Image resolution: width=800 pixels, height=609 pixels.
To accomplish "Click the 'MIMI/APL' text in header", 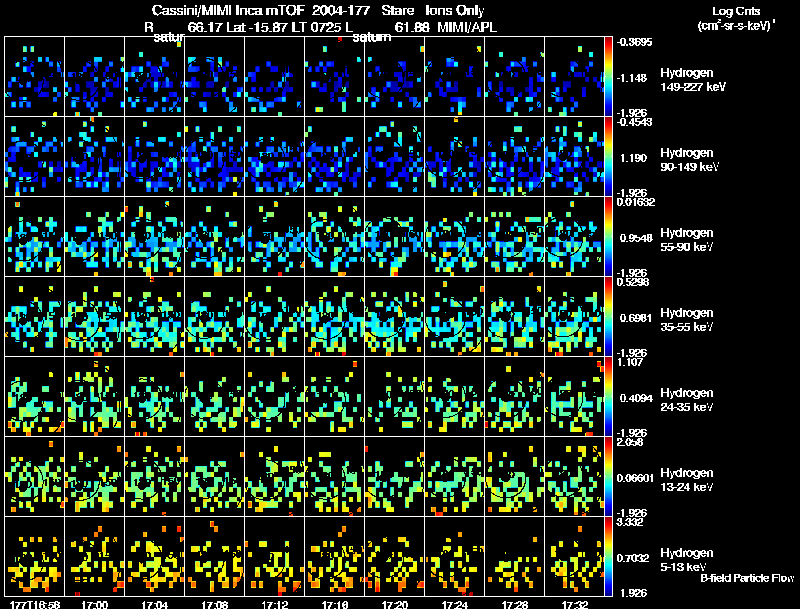I will click(x=467, y=27).
